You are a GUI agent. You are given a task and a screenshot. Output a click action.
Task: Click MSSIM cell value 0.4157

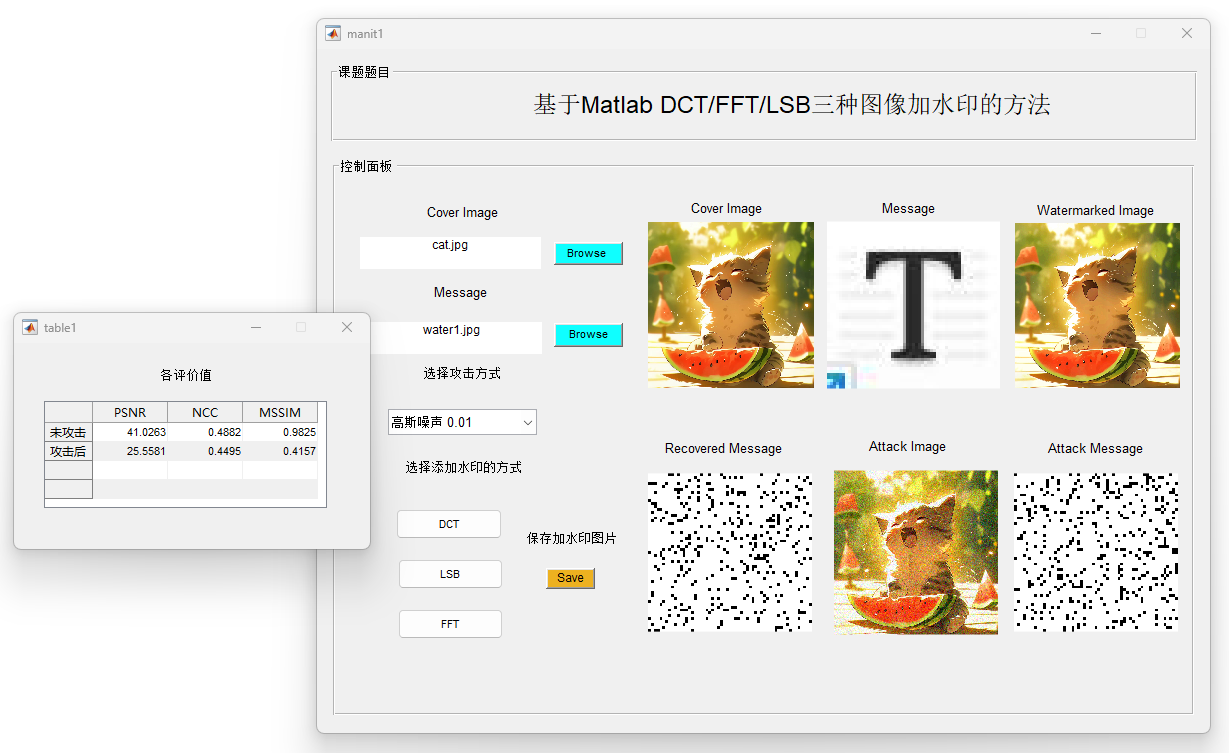(x=280, y=451)
